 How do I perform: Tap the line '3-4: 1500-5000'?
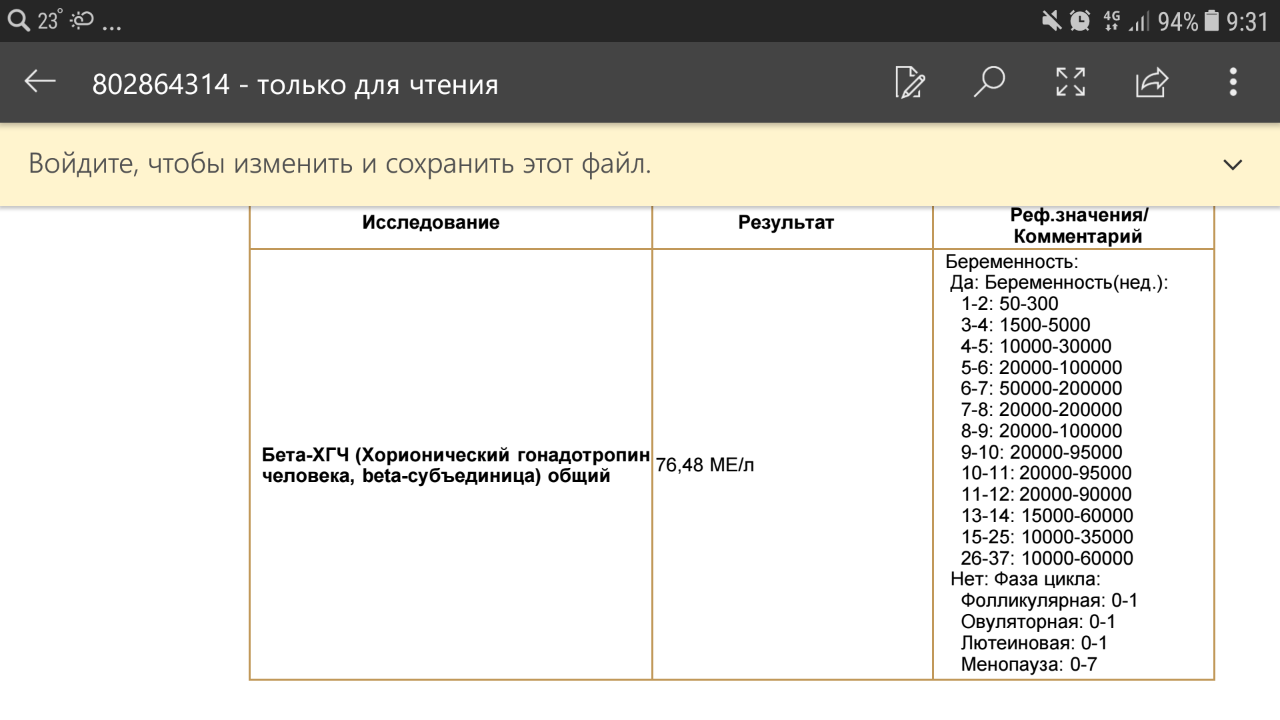coord(1026,325)
